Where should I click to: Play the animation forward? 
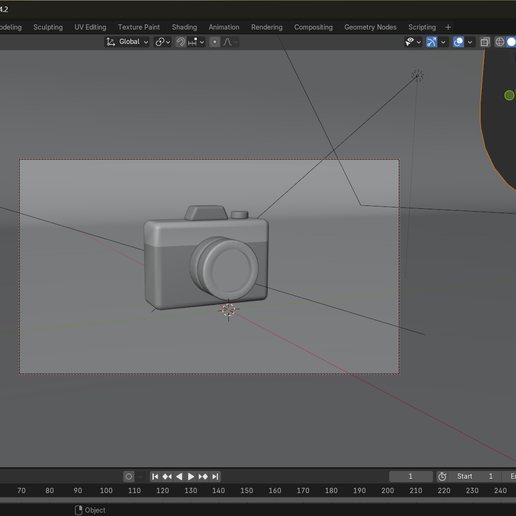click(191, 477)
